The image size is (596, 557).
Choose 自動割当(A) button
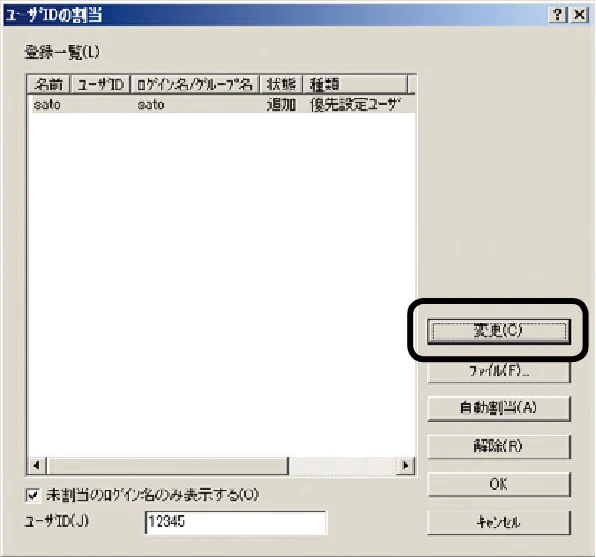point(499,408)
